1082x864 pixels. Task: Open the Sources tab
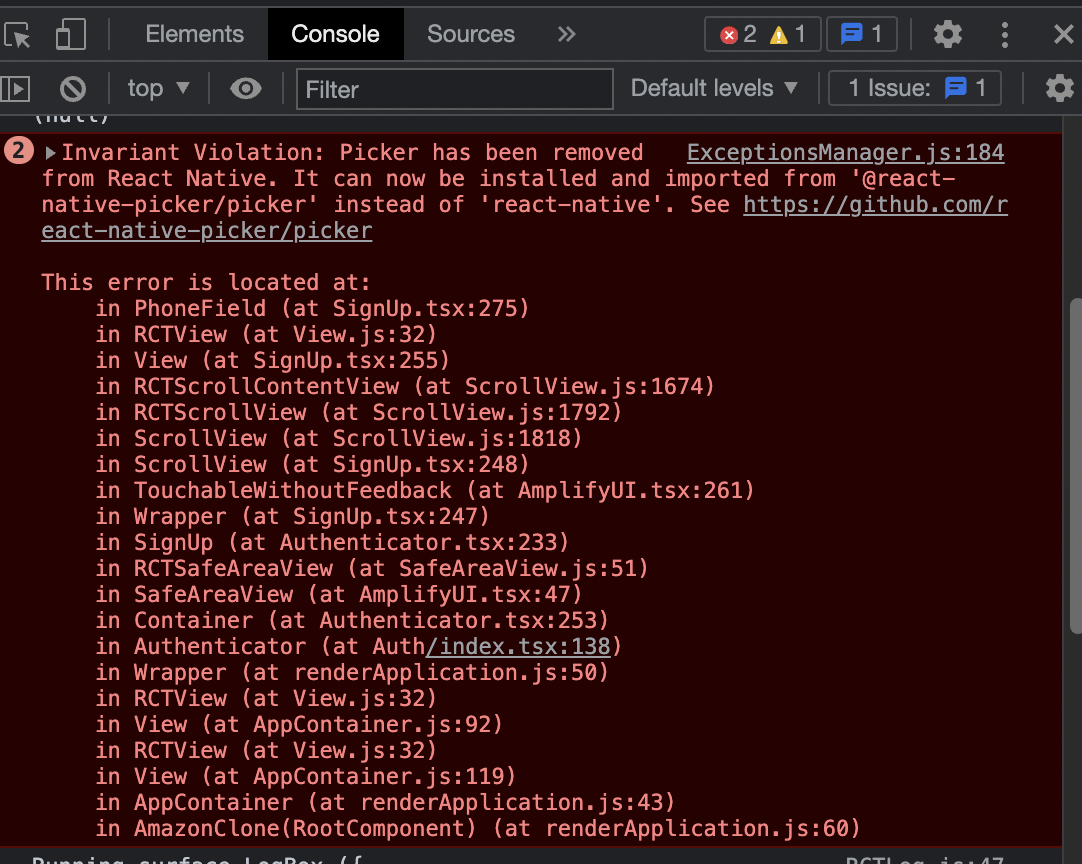[471, 34]
